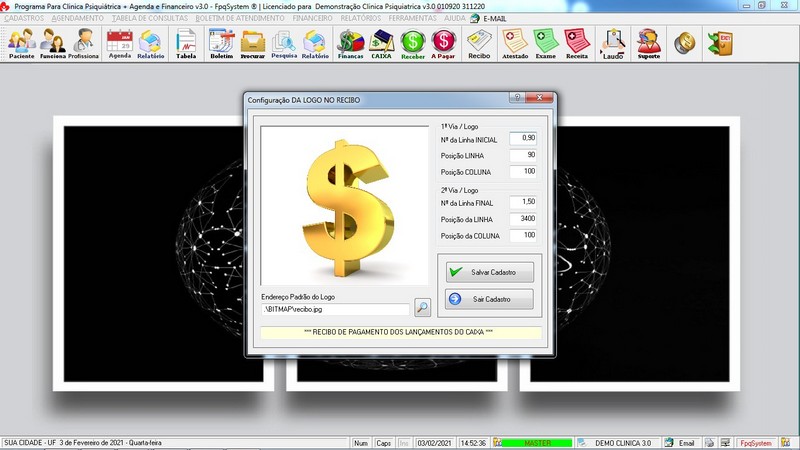Open the E-MAIL menu item
Viewport: 800px width, 450px height.
[x=488, y=18]
